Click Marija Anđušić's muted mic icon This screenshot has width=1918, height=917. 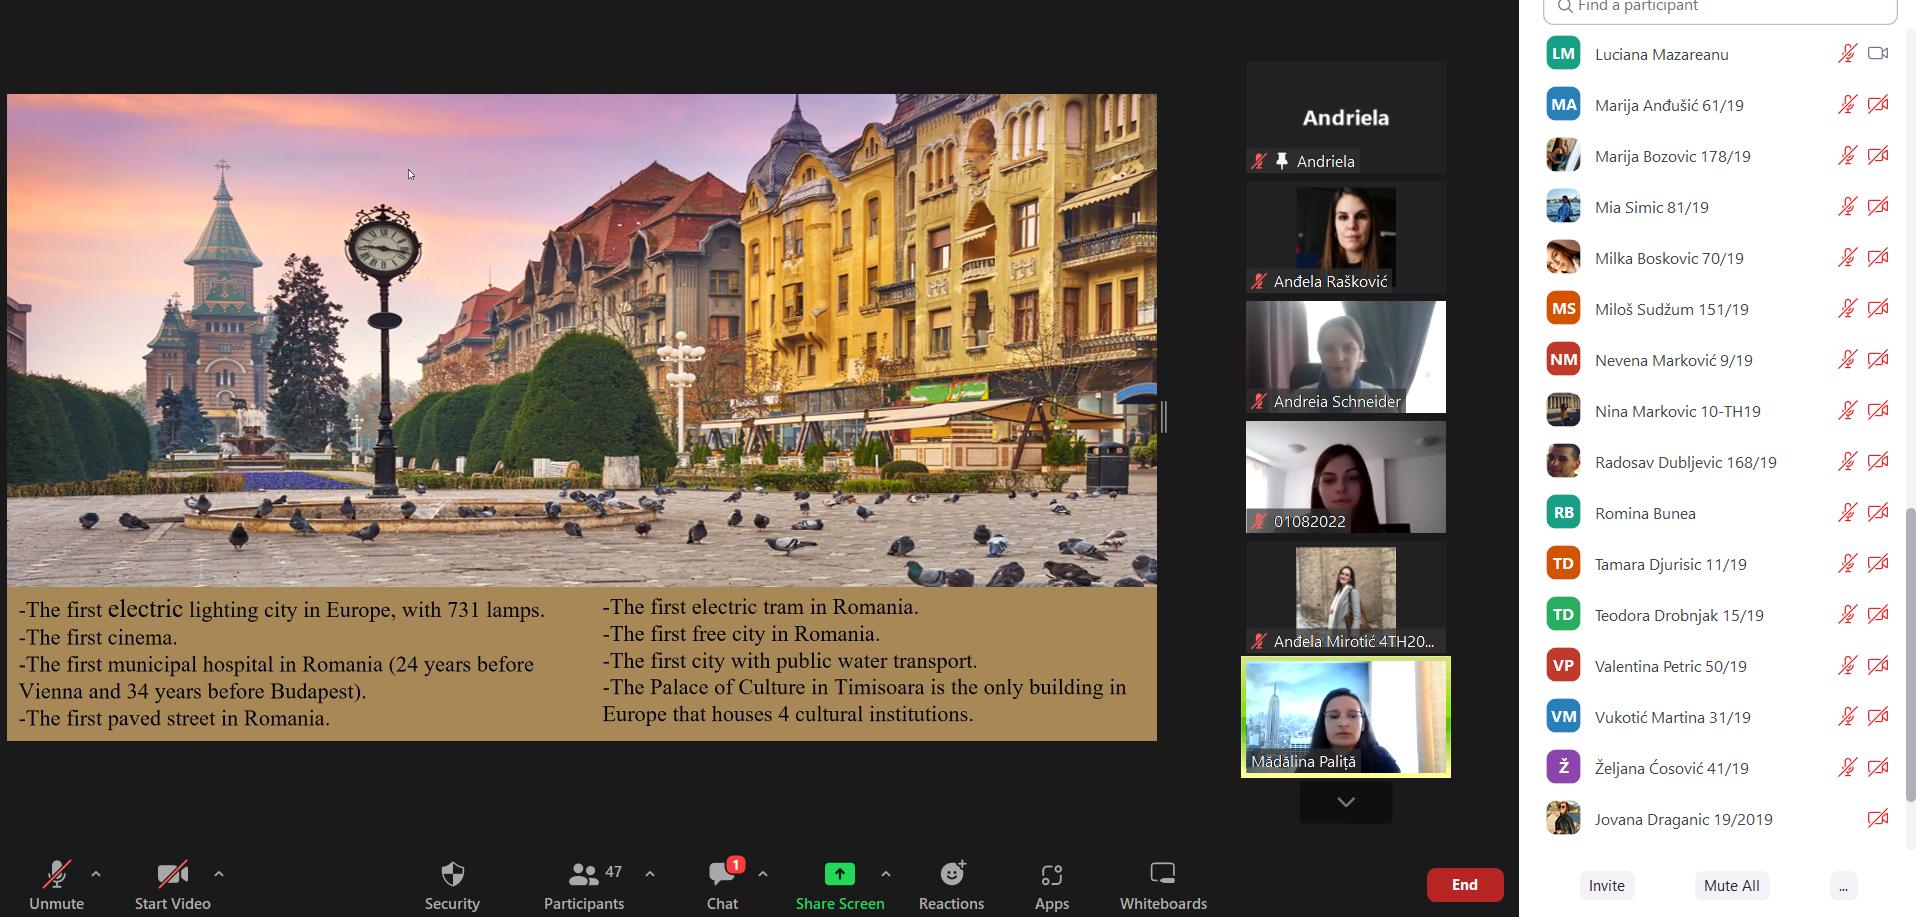click(1847, 104)
